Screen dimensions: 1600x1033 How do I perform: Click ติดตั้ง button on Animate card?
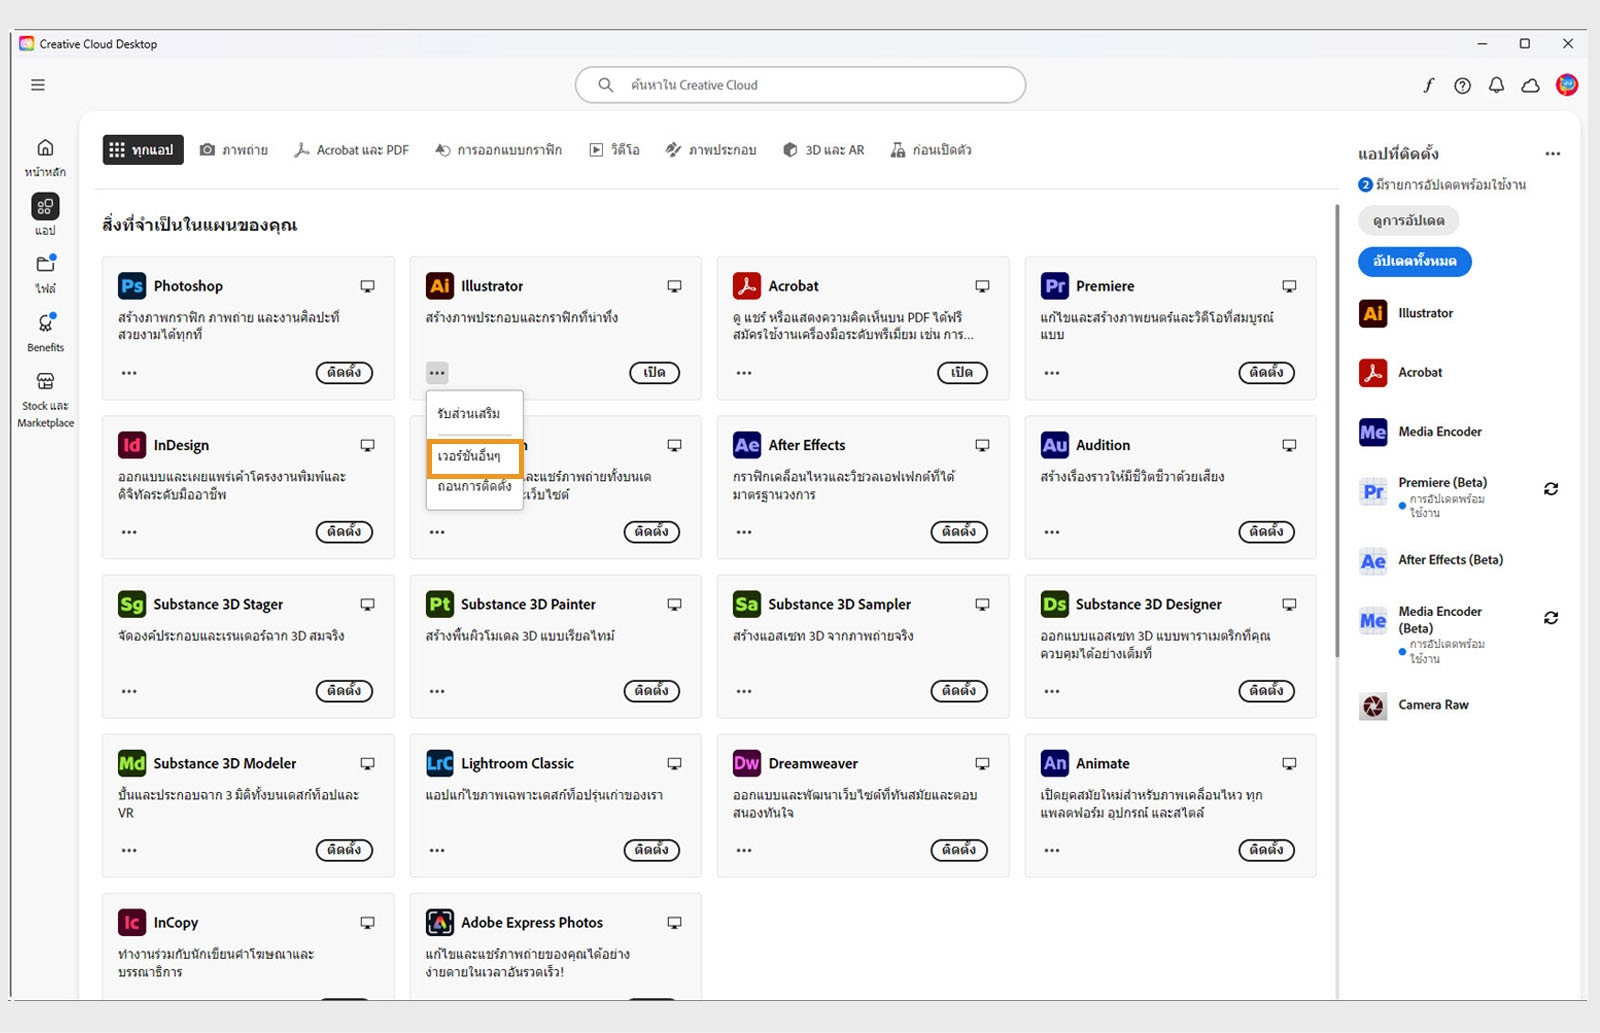(1266, 850)
